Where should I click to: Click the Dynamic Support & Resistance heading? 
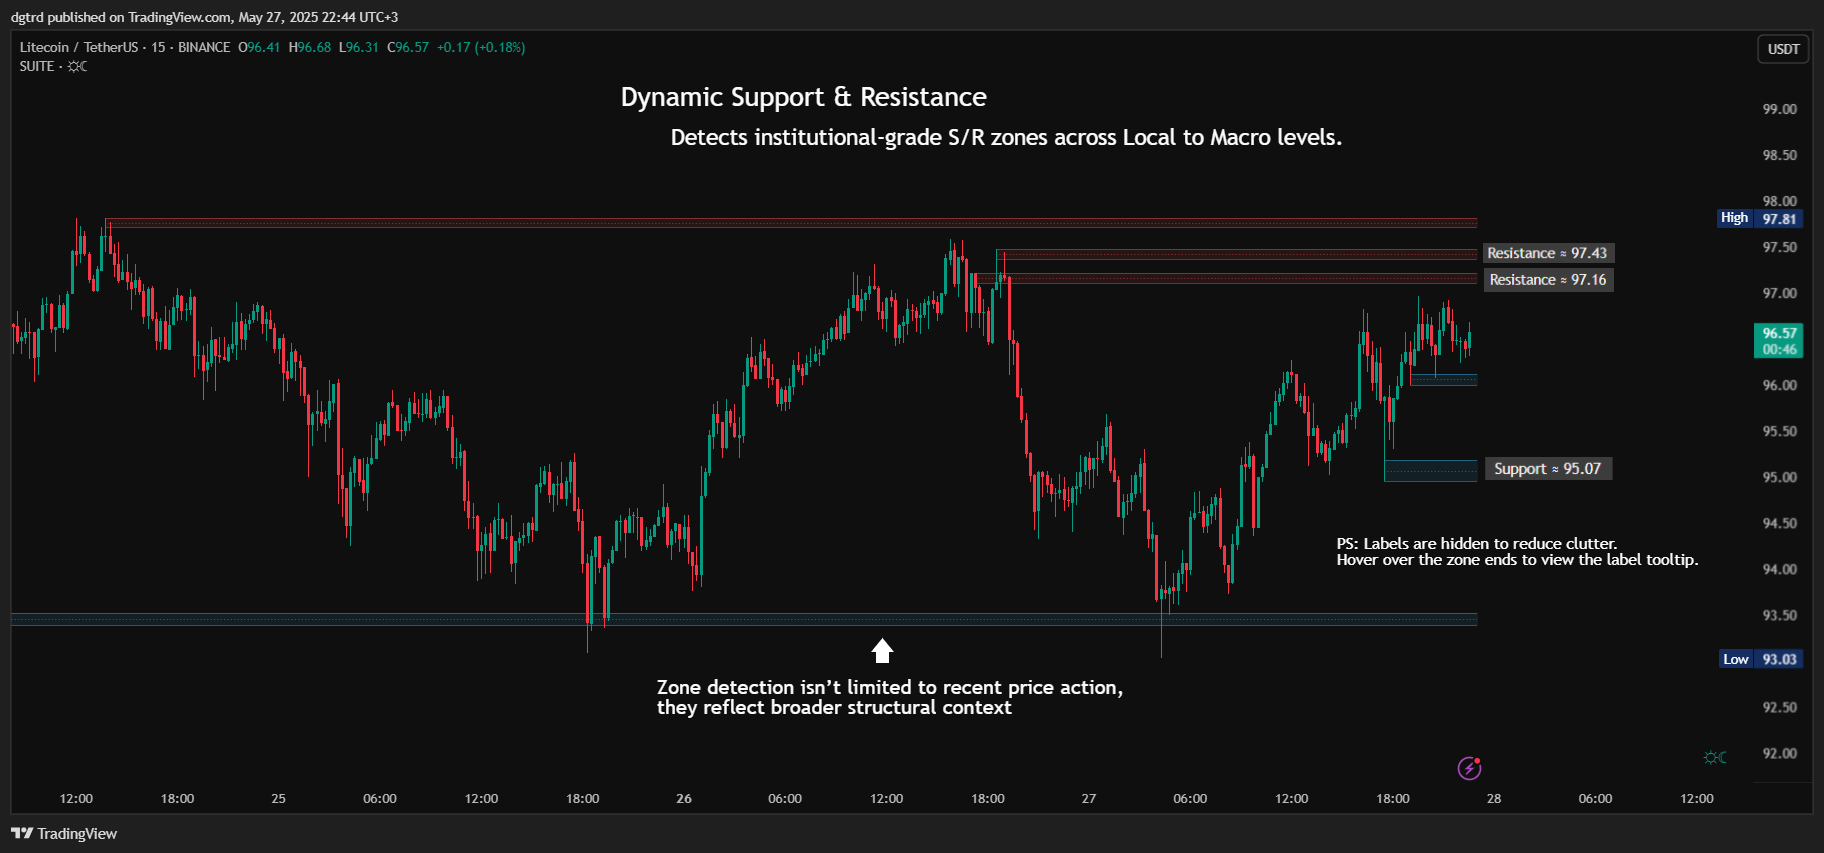(x=803, y=97)
